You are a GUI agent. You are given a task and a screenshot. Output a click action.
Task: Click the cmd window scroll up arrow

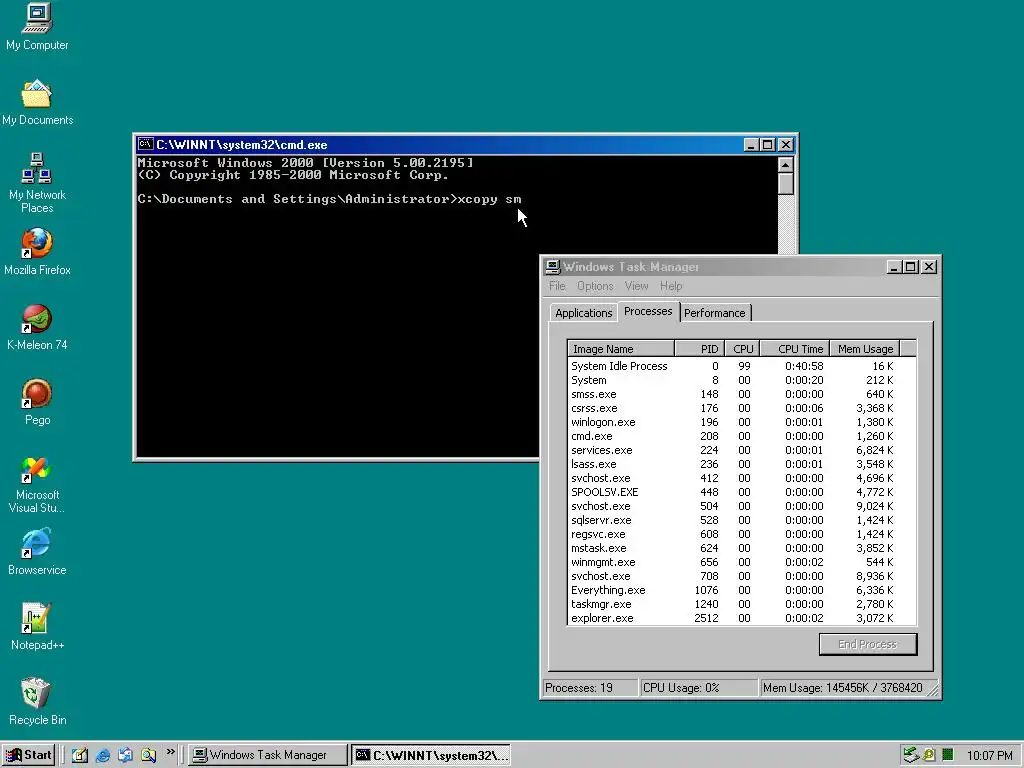pos(786,164)
